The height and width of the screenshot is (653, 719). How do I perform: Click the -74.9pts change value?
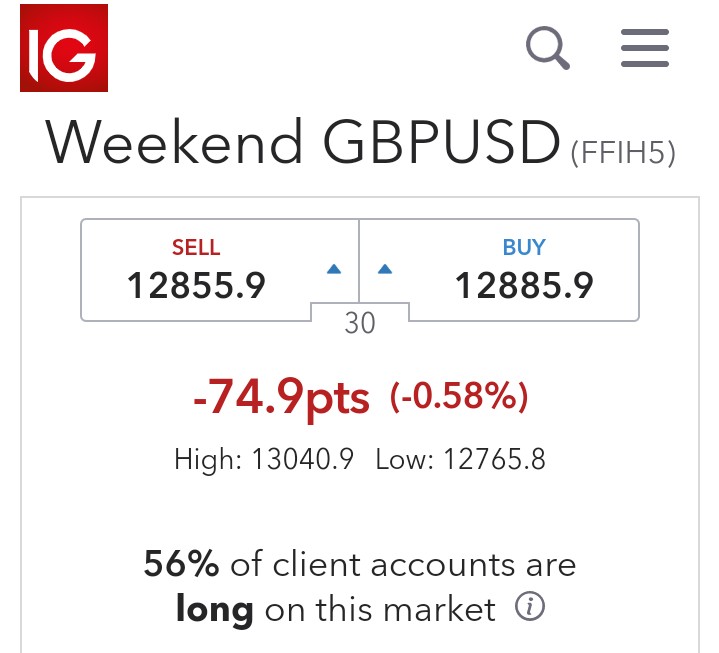click(282, 397)
